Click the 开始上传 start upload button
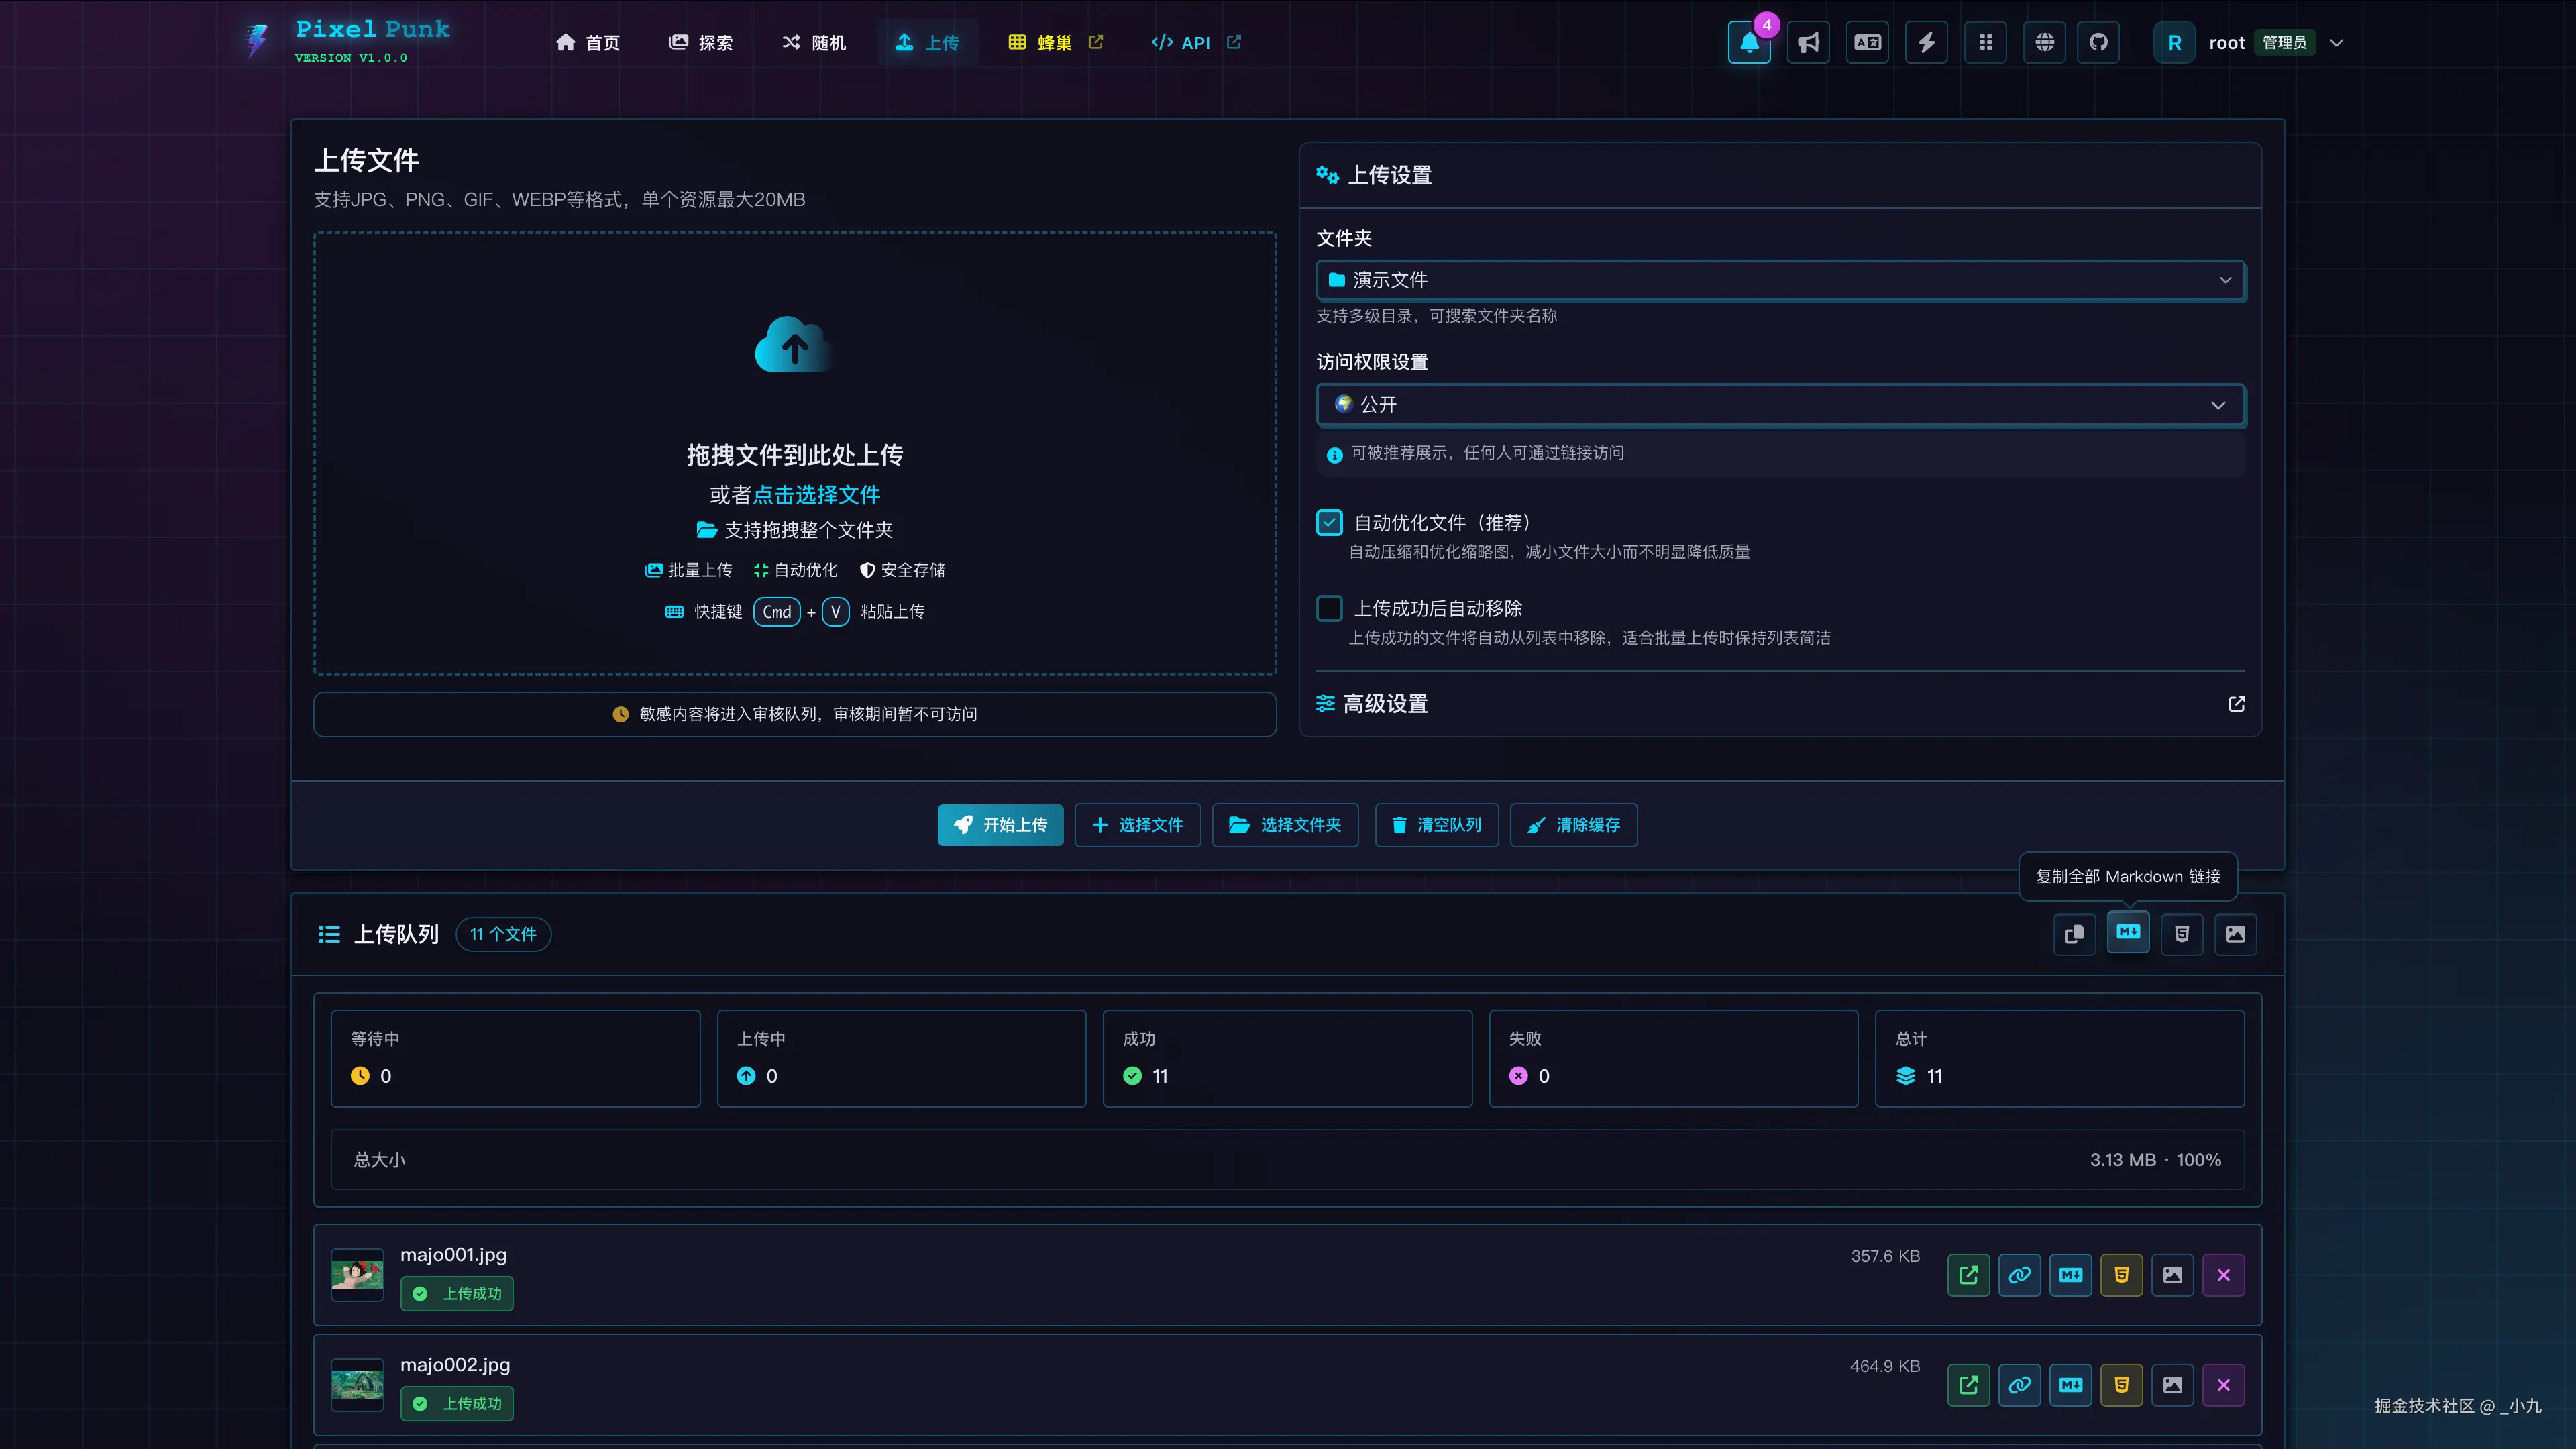 click(1000, 825)
